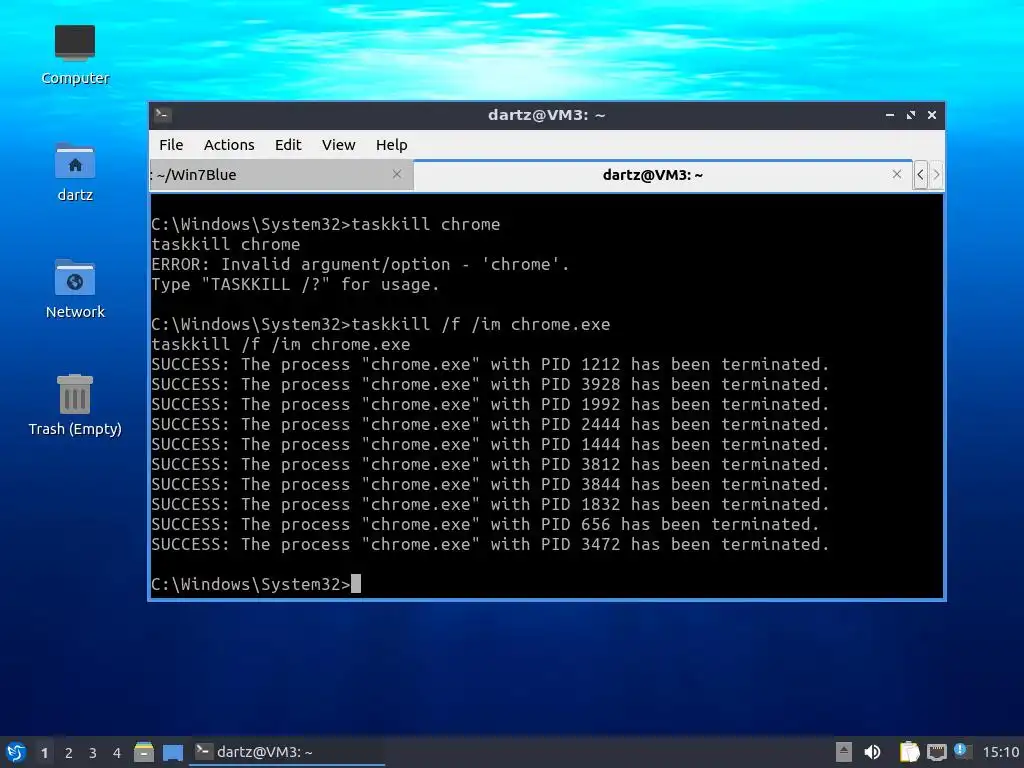
Task: Click the 'C:\Windows\System32>taskkill /f /im chrome.exe' command line
Action: click(x=381, y=325)
